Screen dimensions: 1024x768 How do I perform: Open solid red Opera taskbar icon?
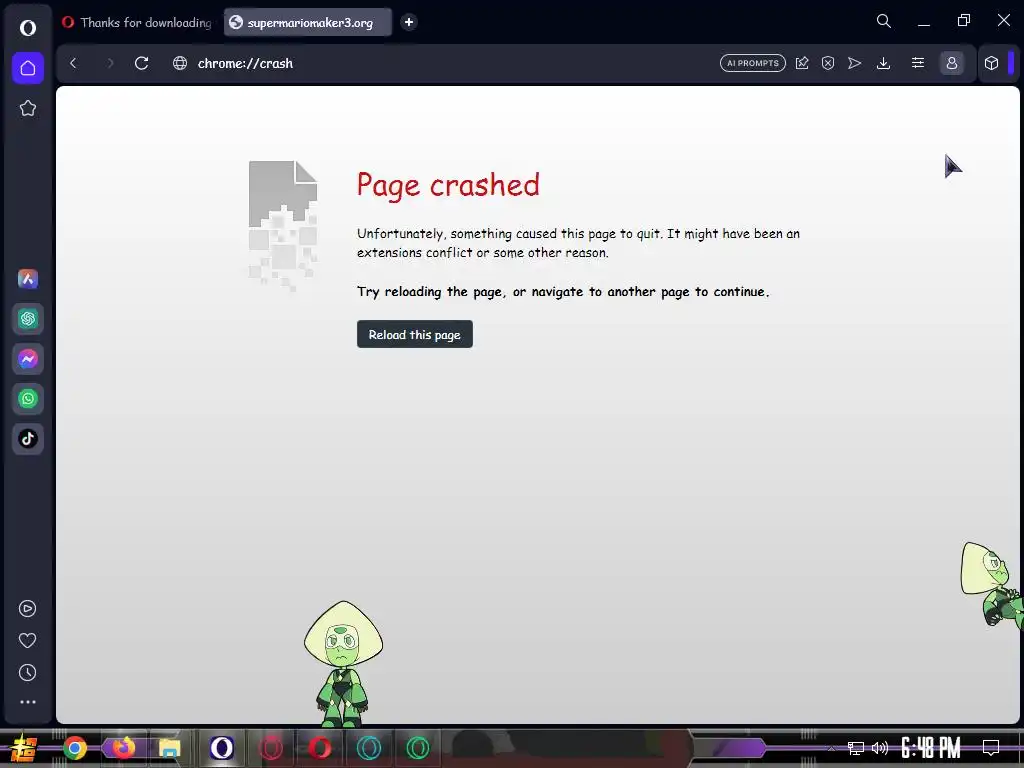(x=320, y=748)
